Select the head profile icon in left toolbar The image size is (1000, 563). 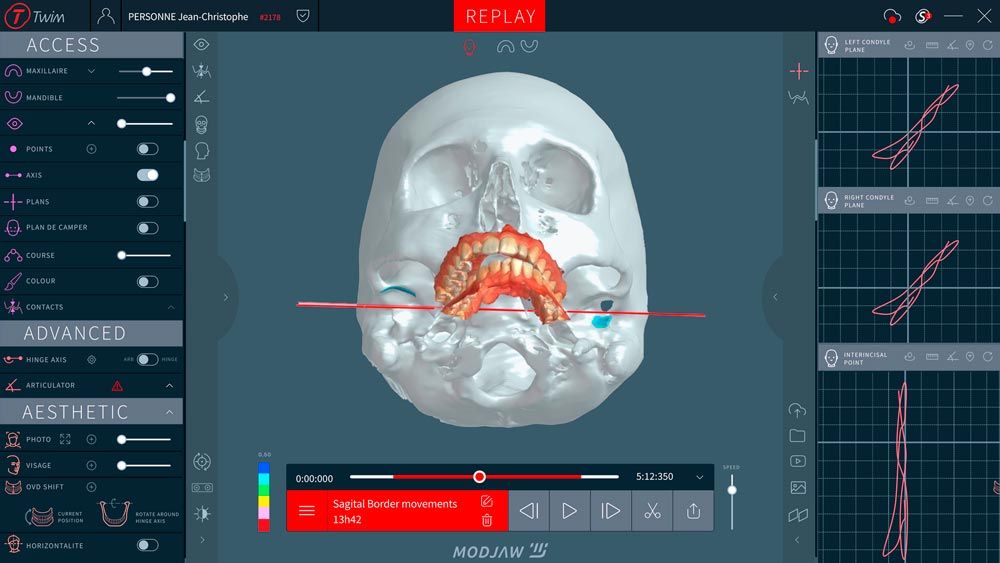coord(201,150)
